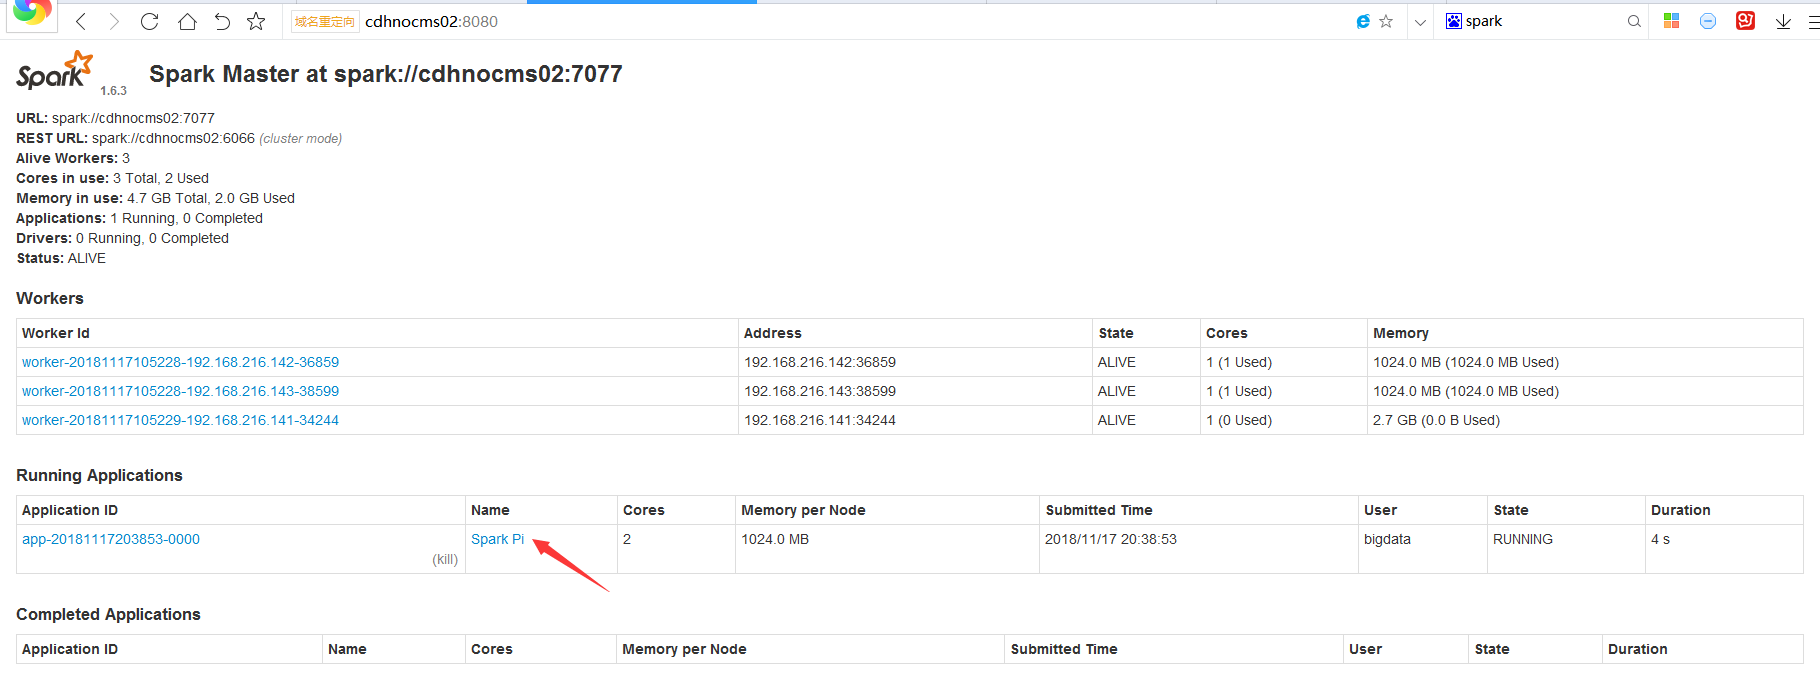Select the Memory in use line
1820x676 pixels.
pyautogui.click(x=155, y=198)
